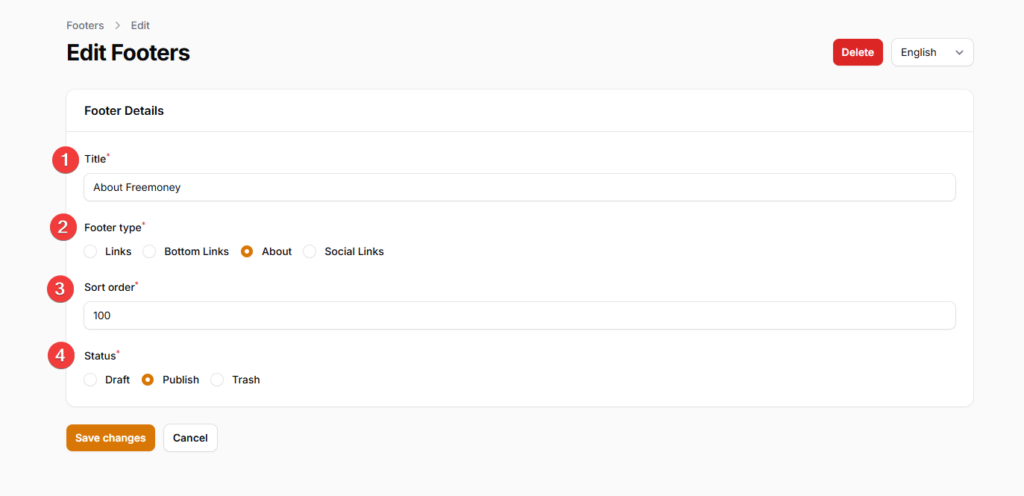Click the red number 2 annotation badge

coord(63,228)
